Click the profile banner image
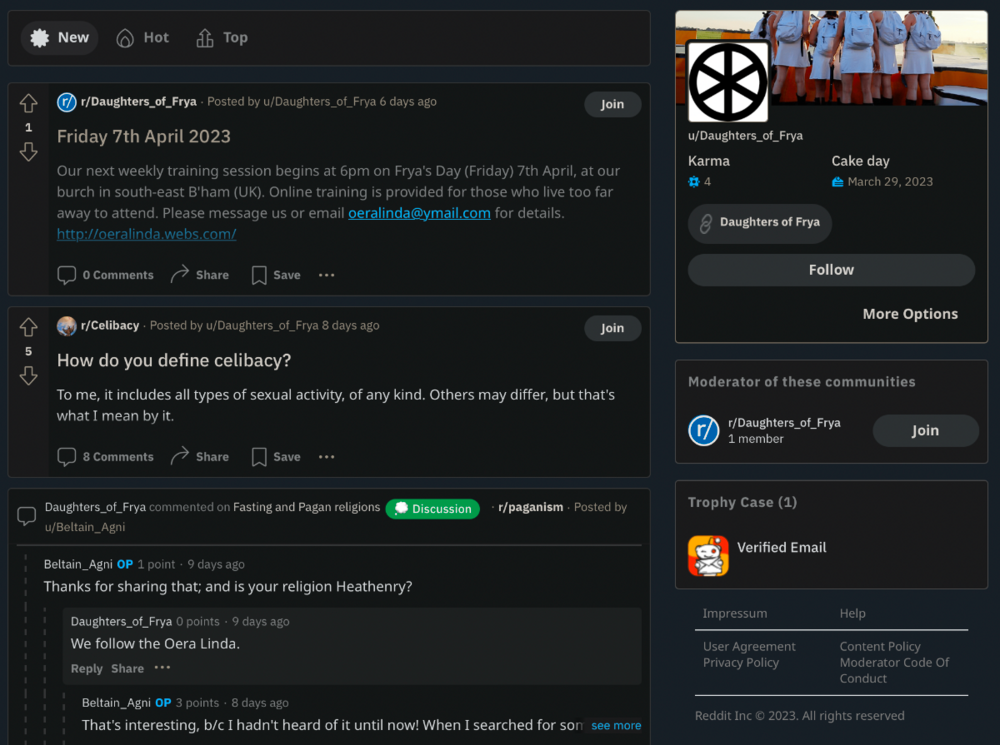Image resolution: width=1000 pixels, height=745 pixels. [x=879, y=57]
